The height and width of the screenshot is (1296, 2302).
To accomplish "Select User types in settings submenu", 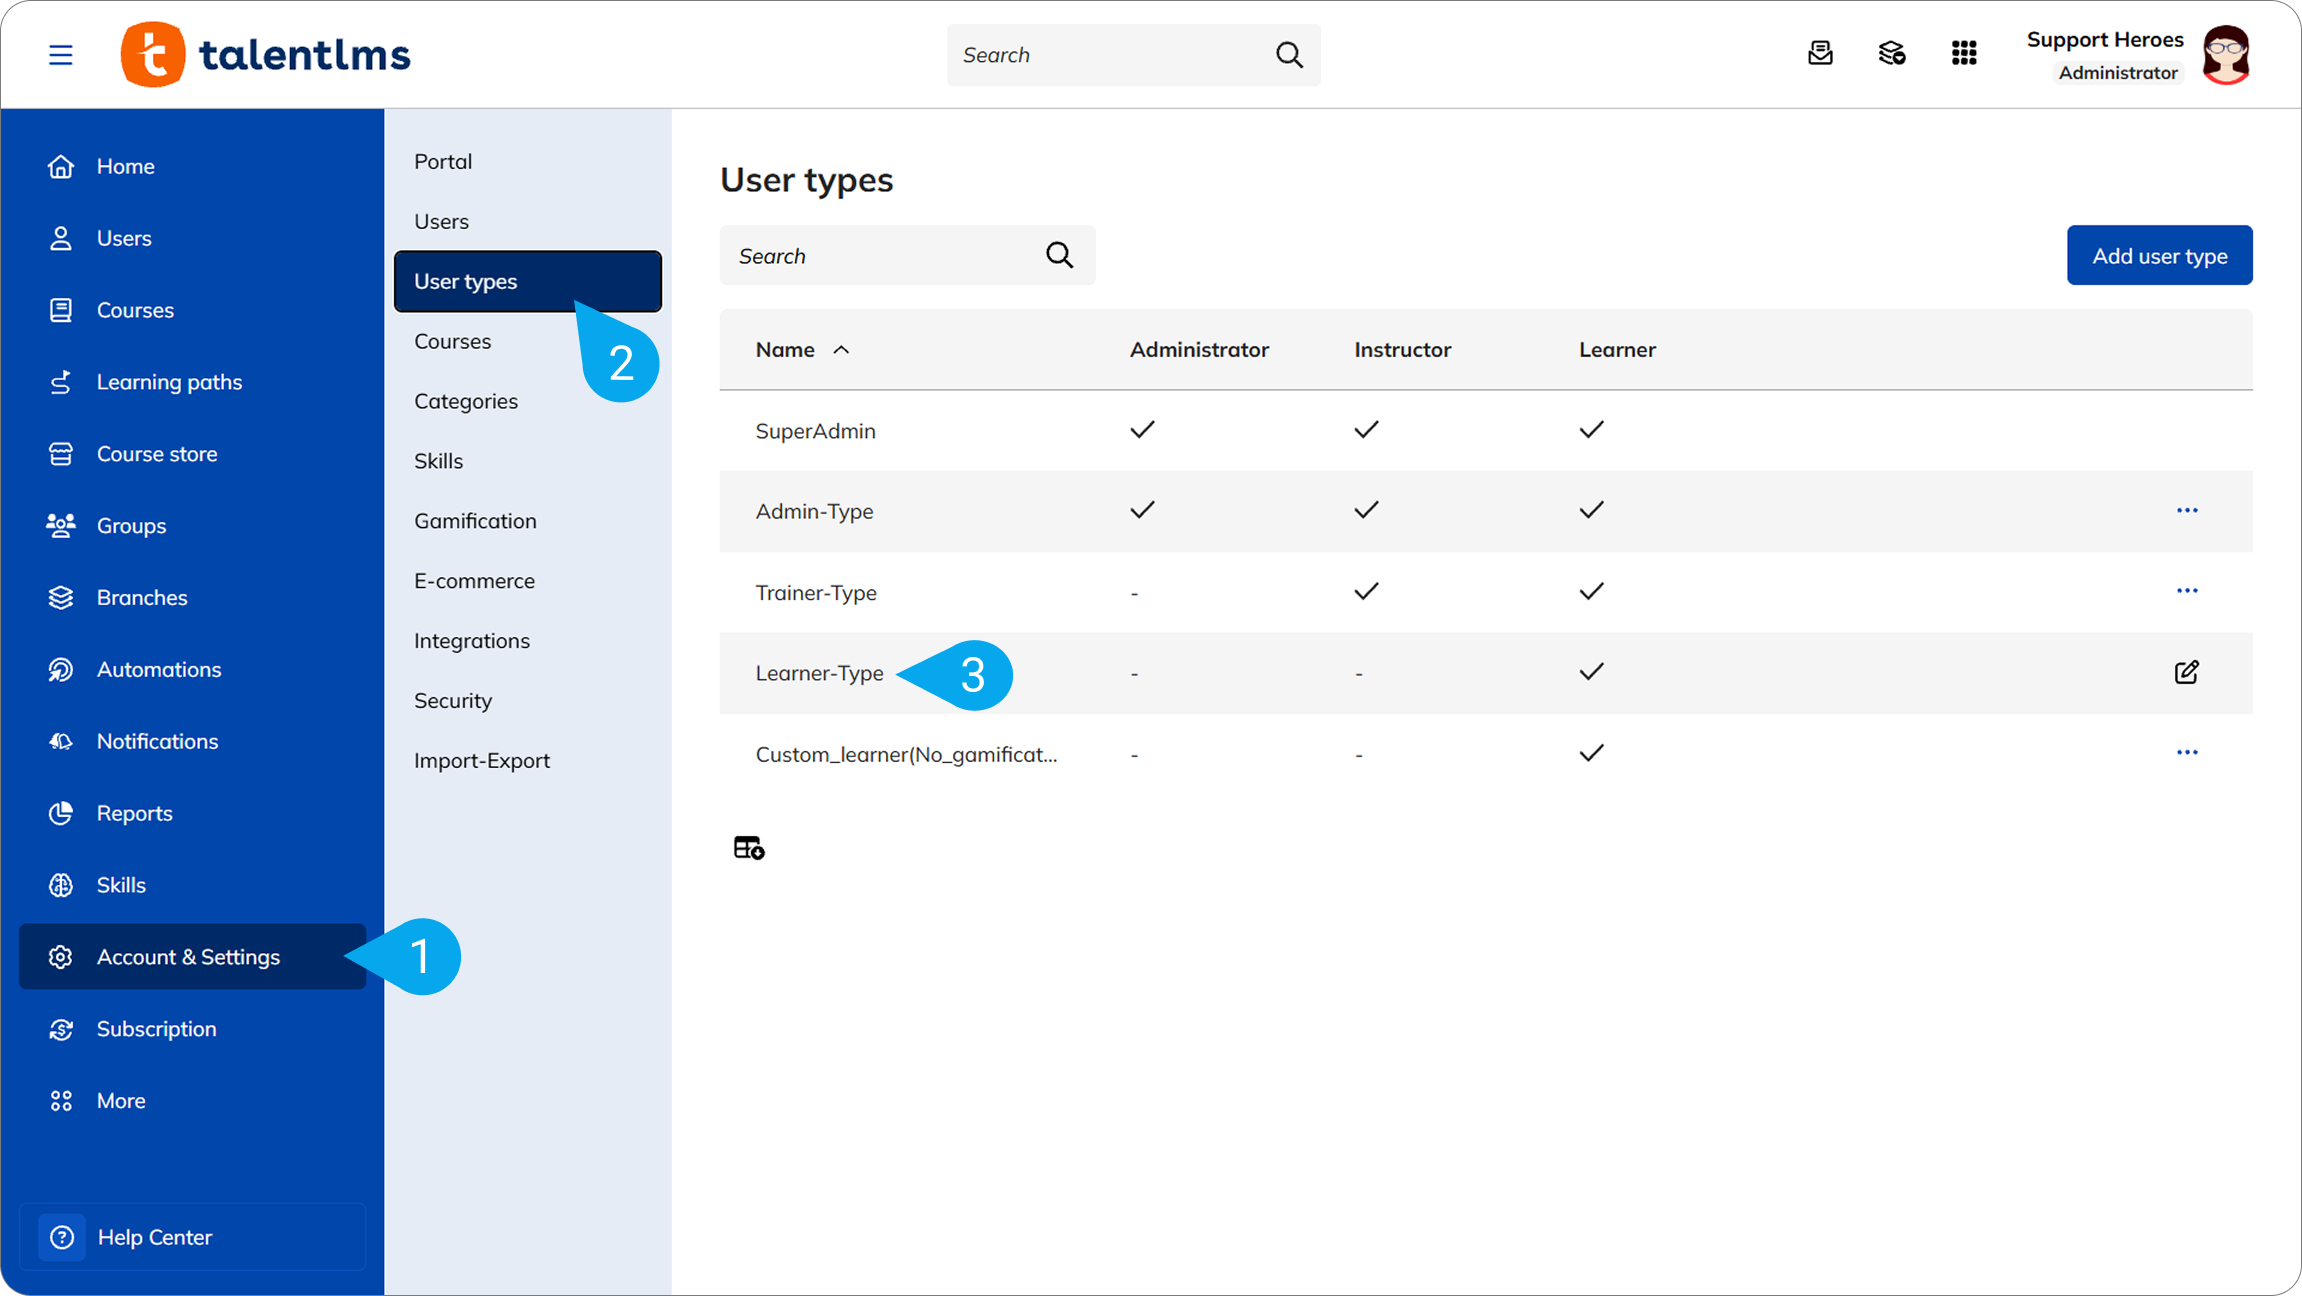I will [x=528, y=281].
